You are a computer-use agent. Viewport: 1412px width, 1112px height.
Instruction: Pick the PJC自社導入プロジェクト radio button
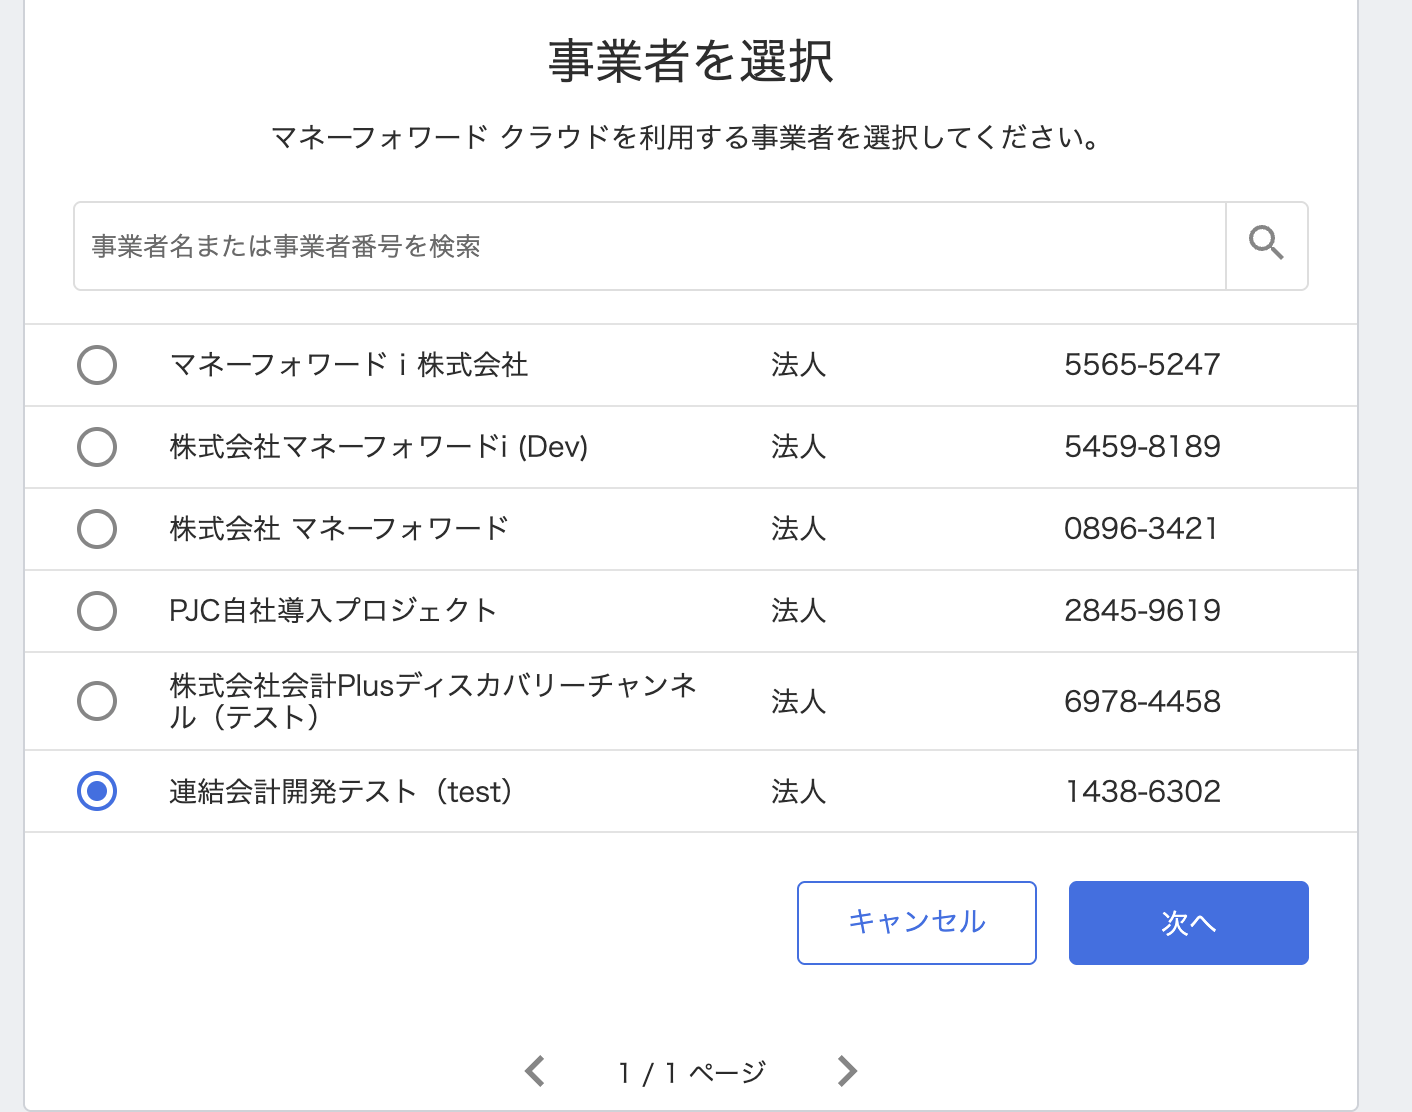point(97,611)
